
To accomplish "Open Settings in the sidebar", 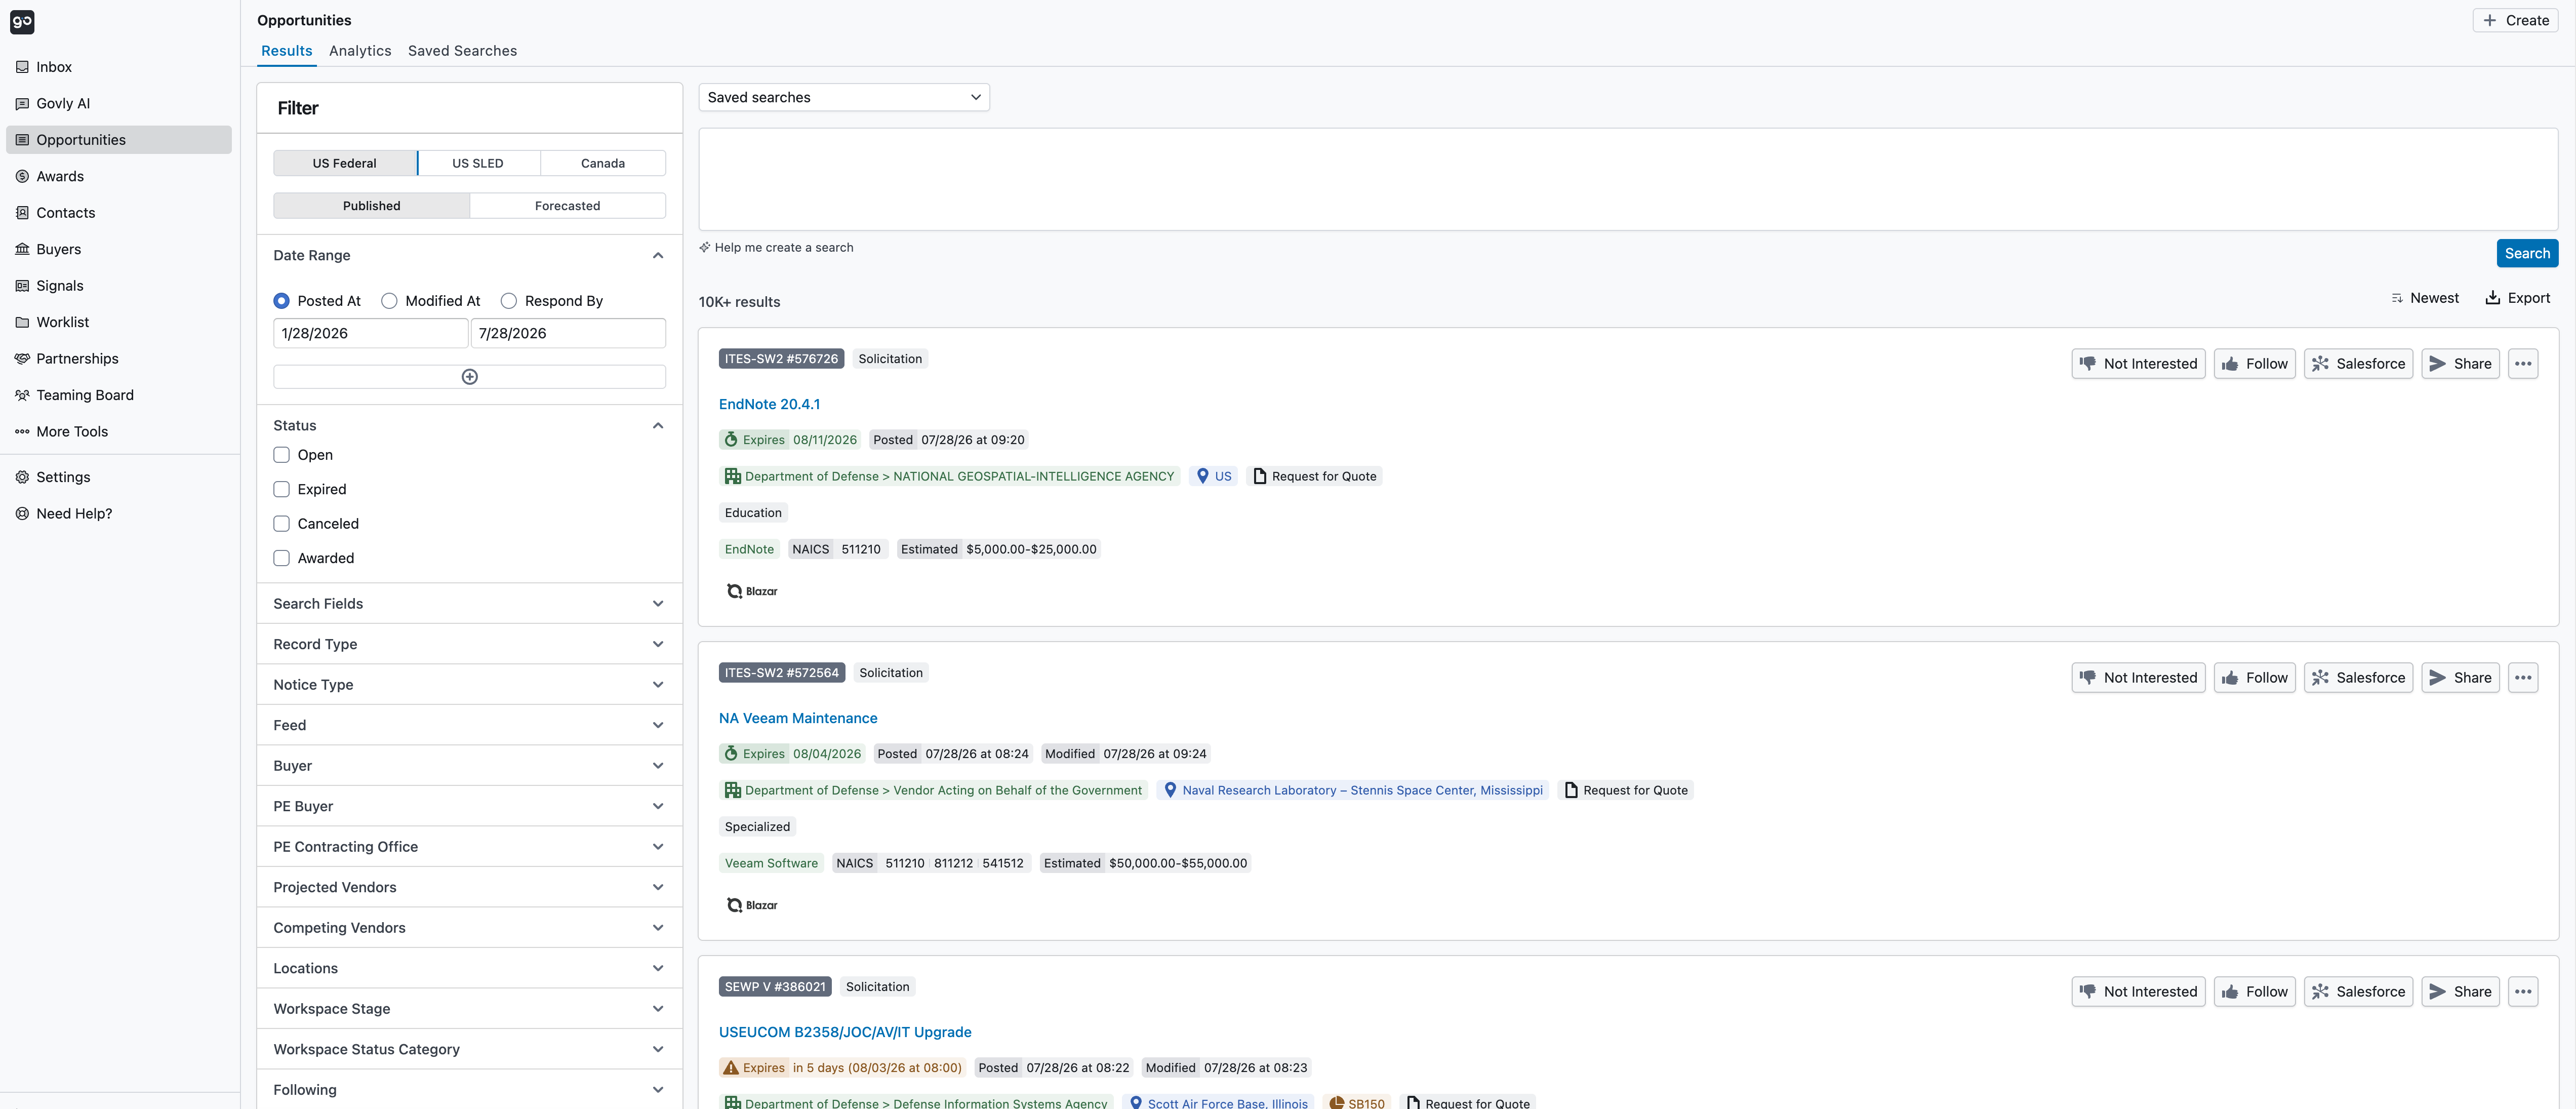I will pyautogui.click(x=118, y=477).
